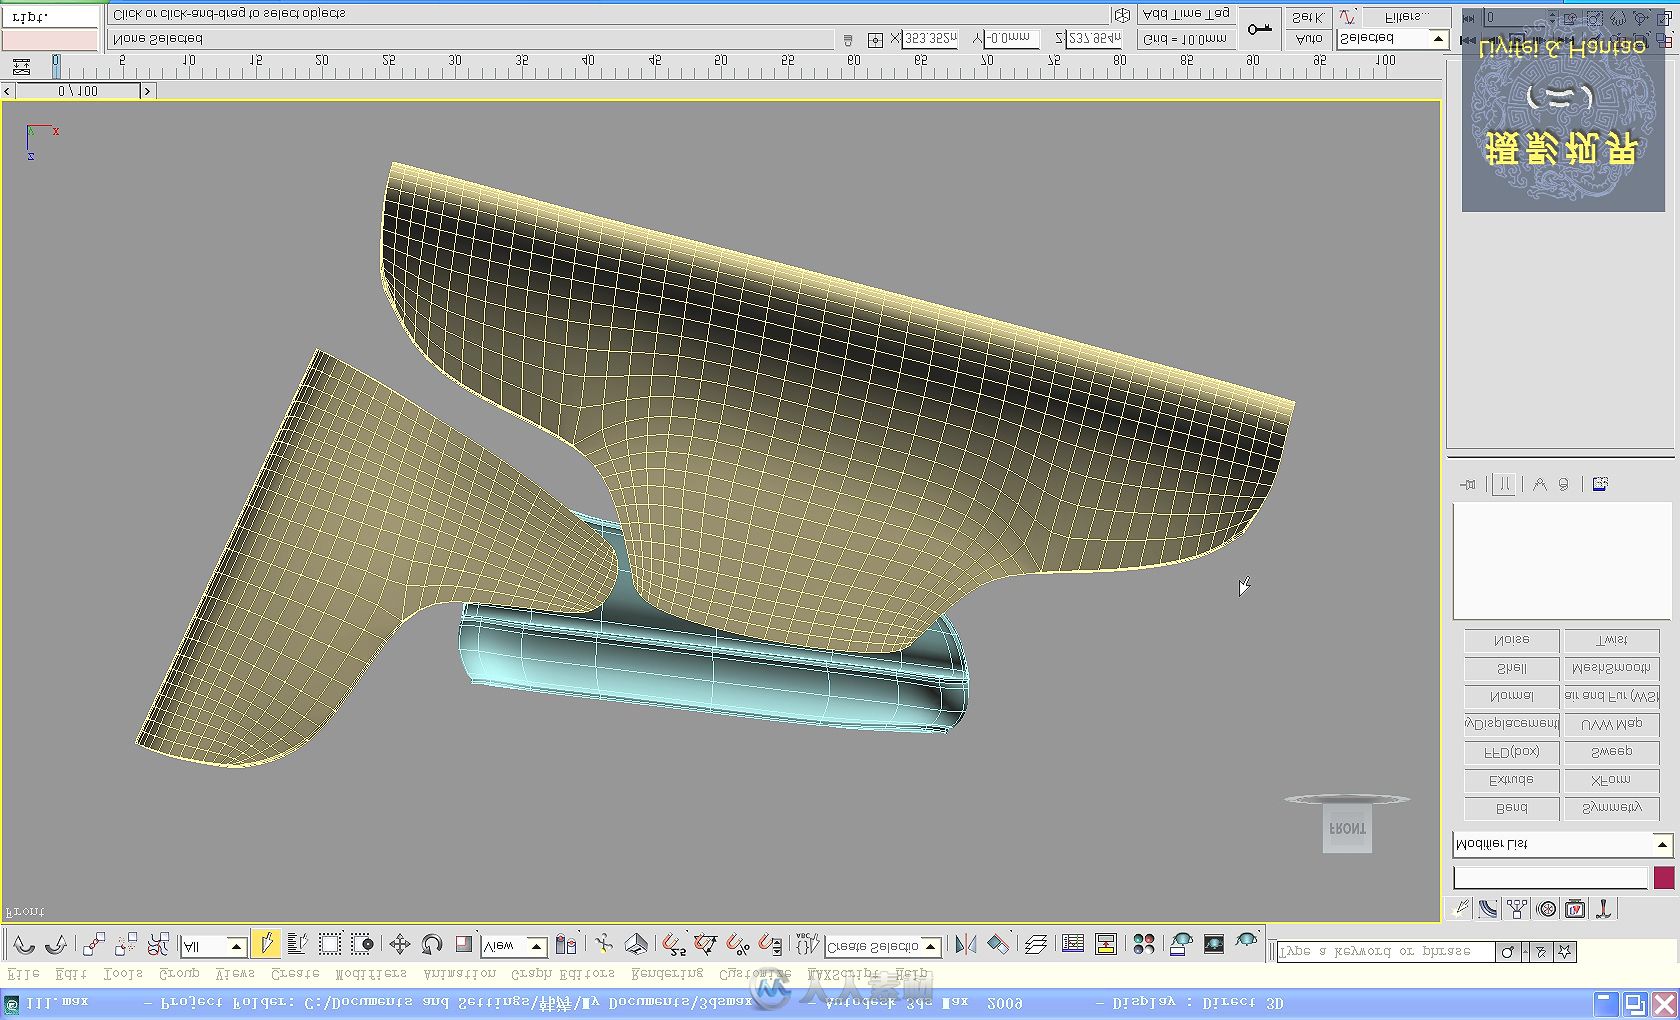The image size is (1680, 1020).
Task: Click the Mirror tool icon
Action: click(x=965, y=944)
